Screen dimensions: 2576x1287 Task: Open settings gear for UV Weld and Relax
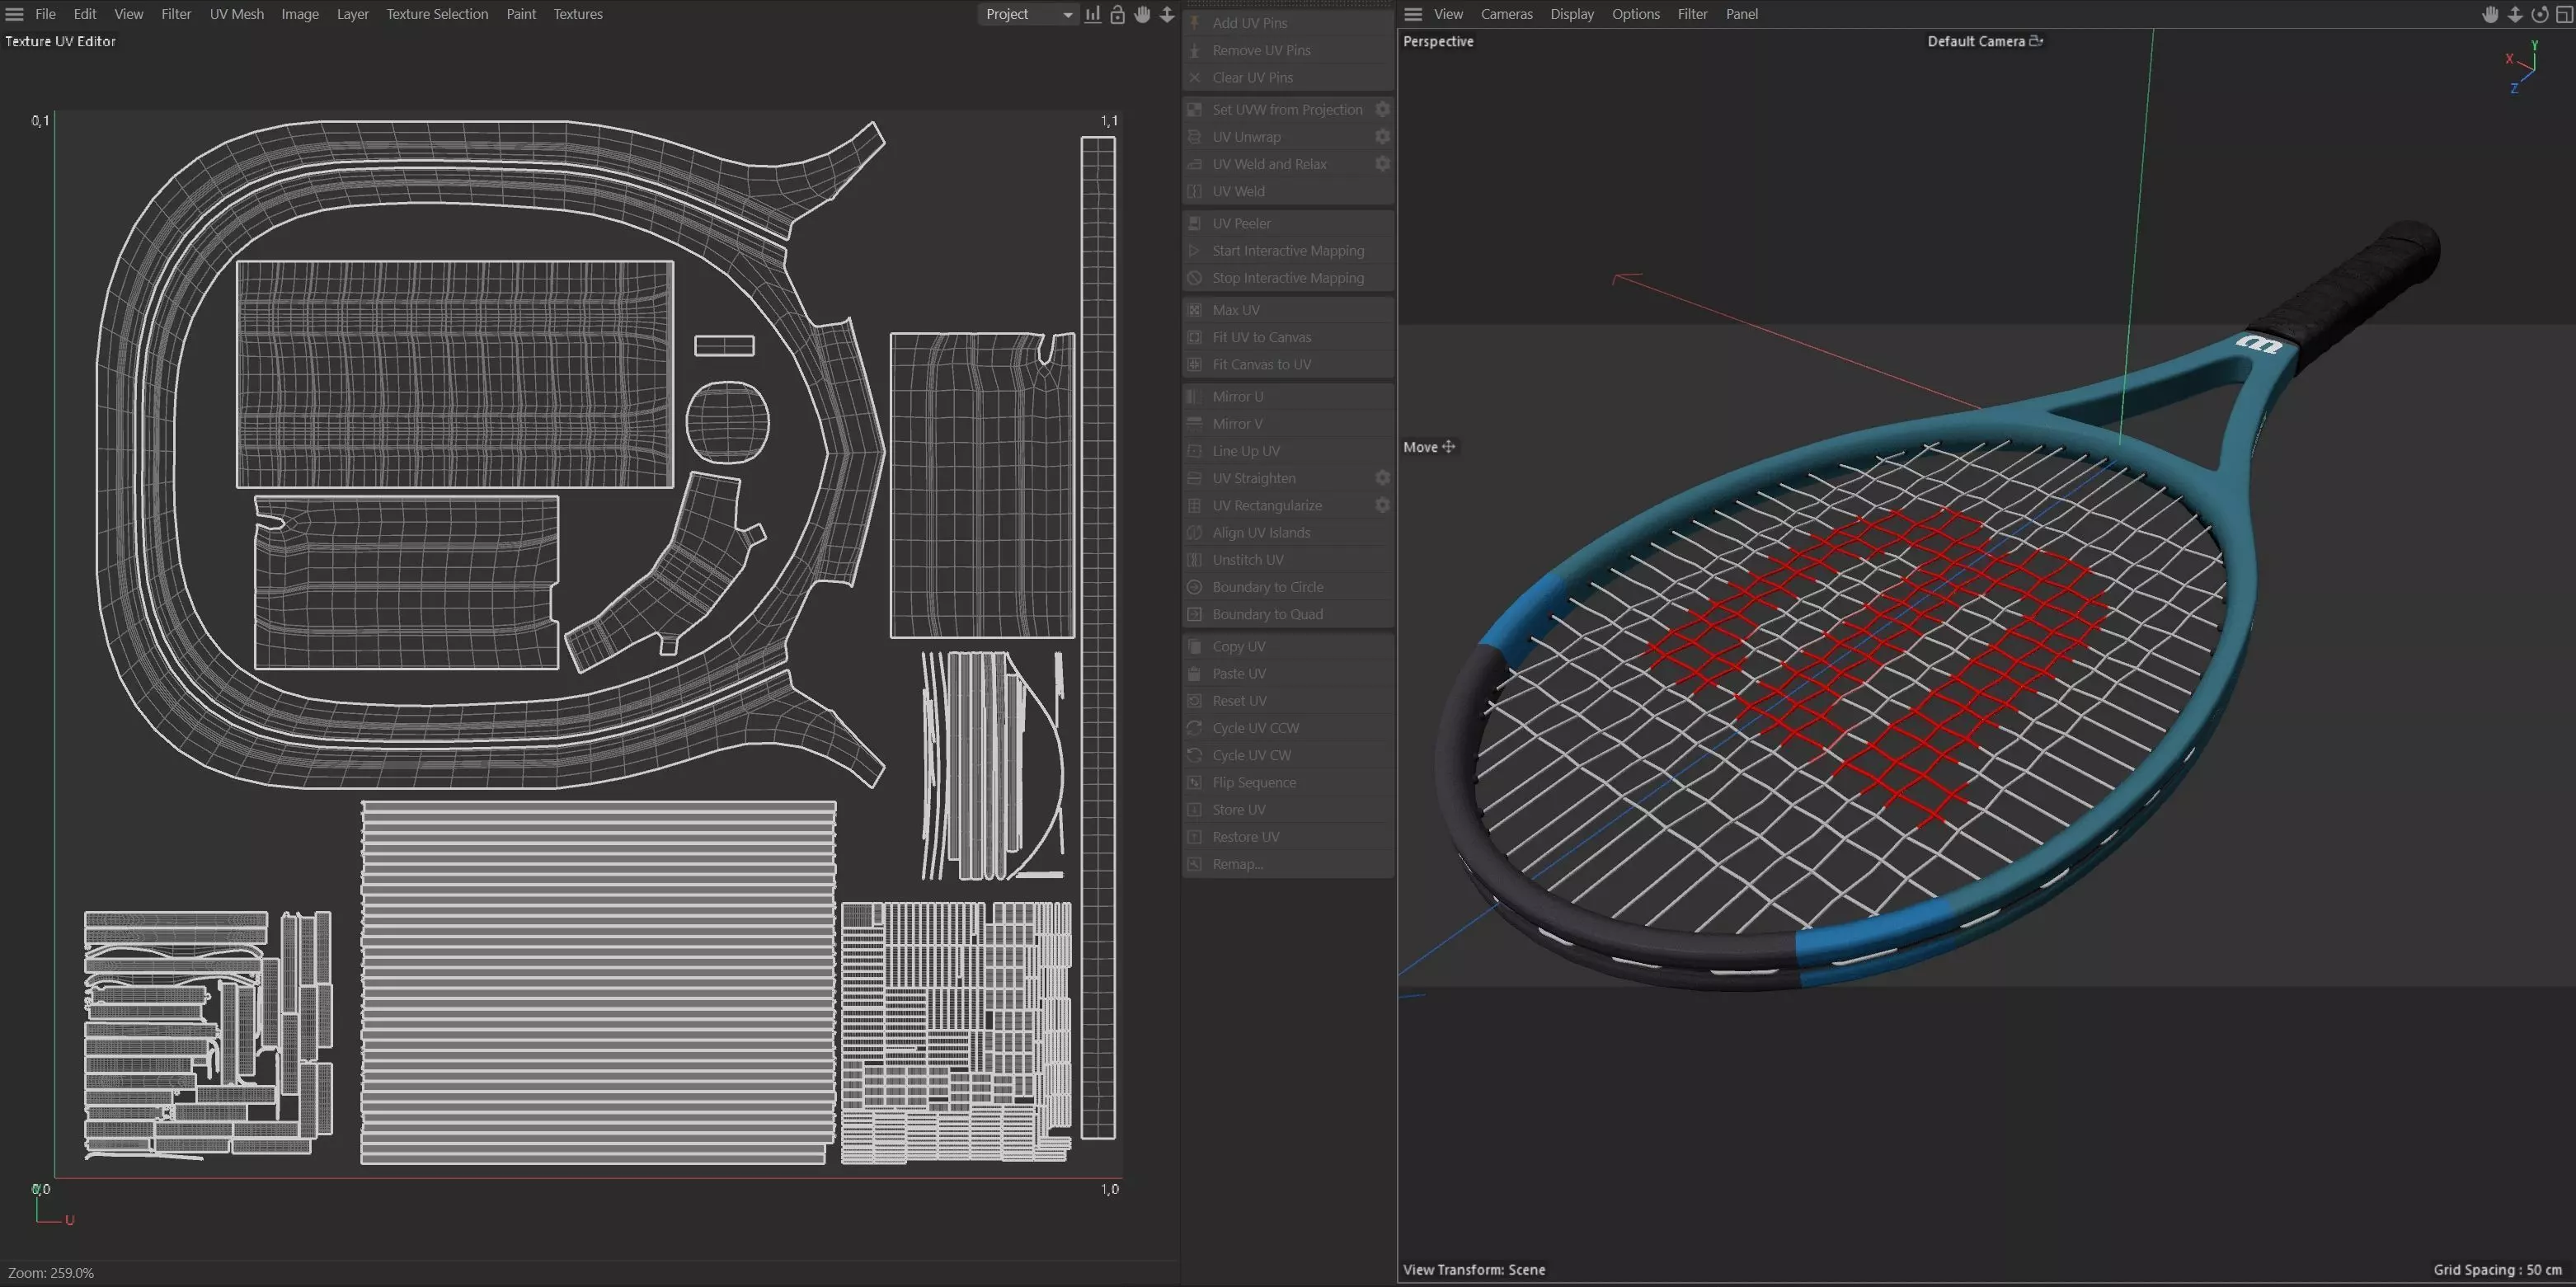(x=1382, y=164)
